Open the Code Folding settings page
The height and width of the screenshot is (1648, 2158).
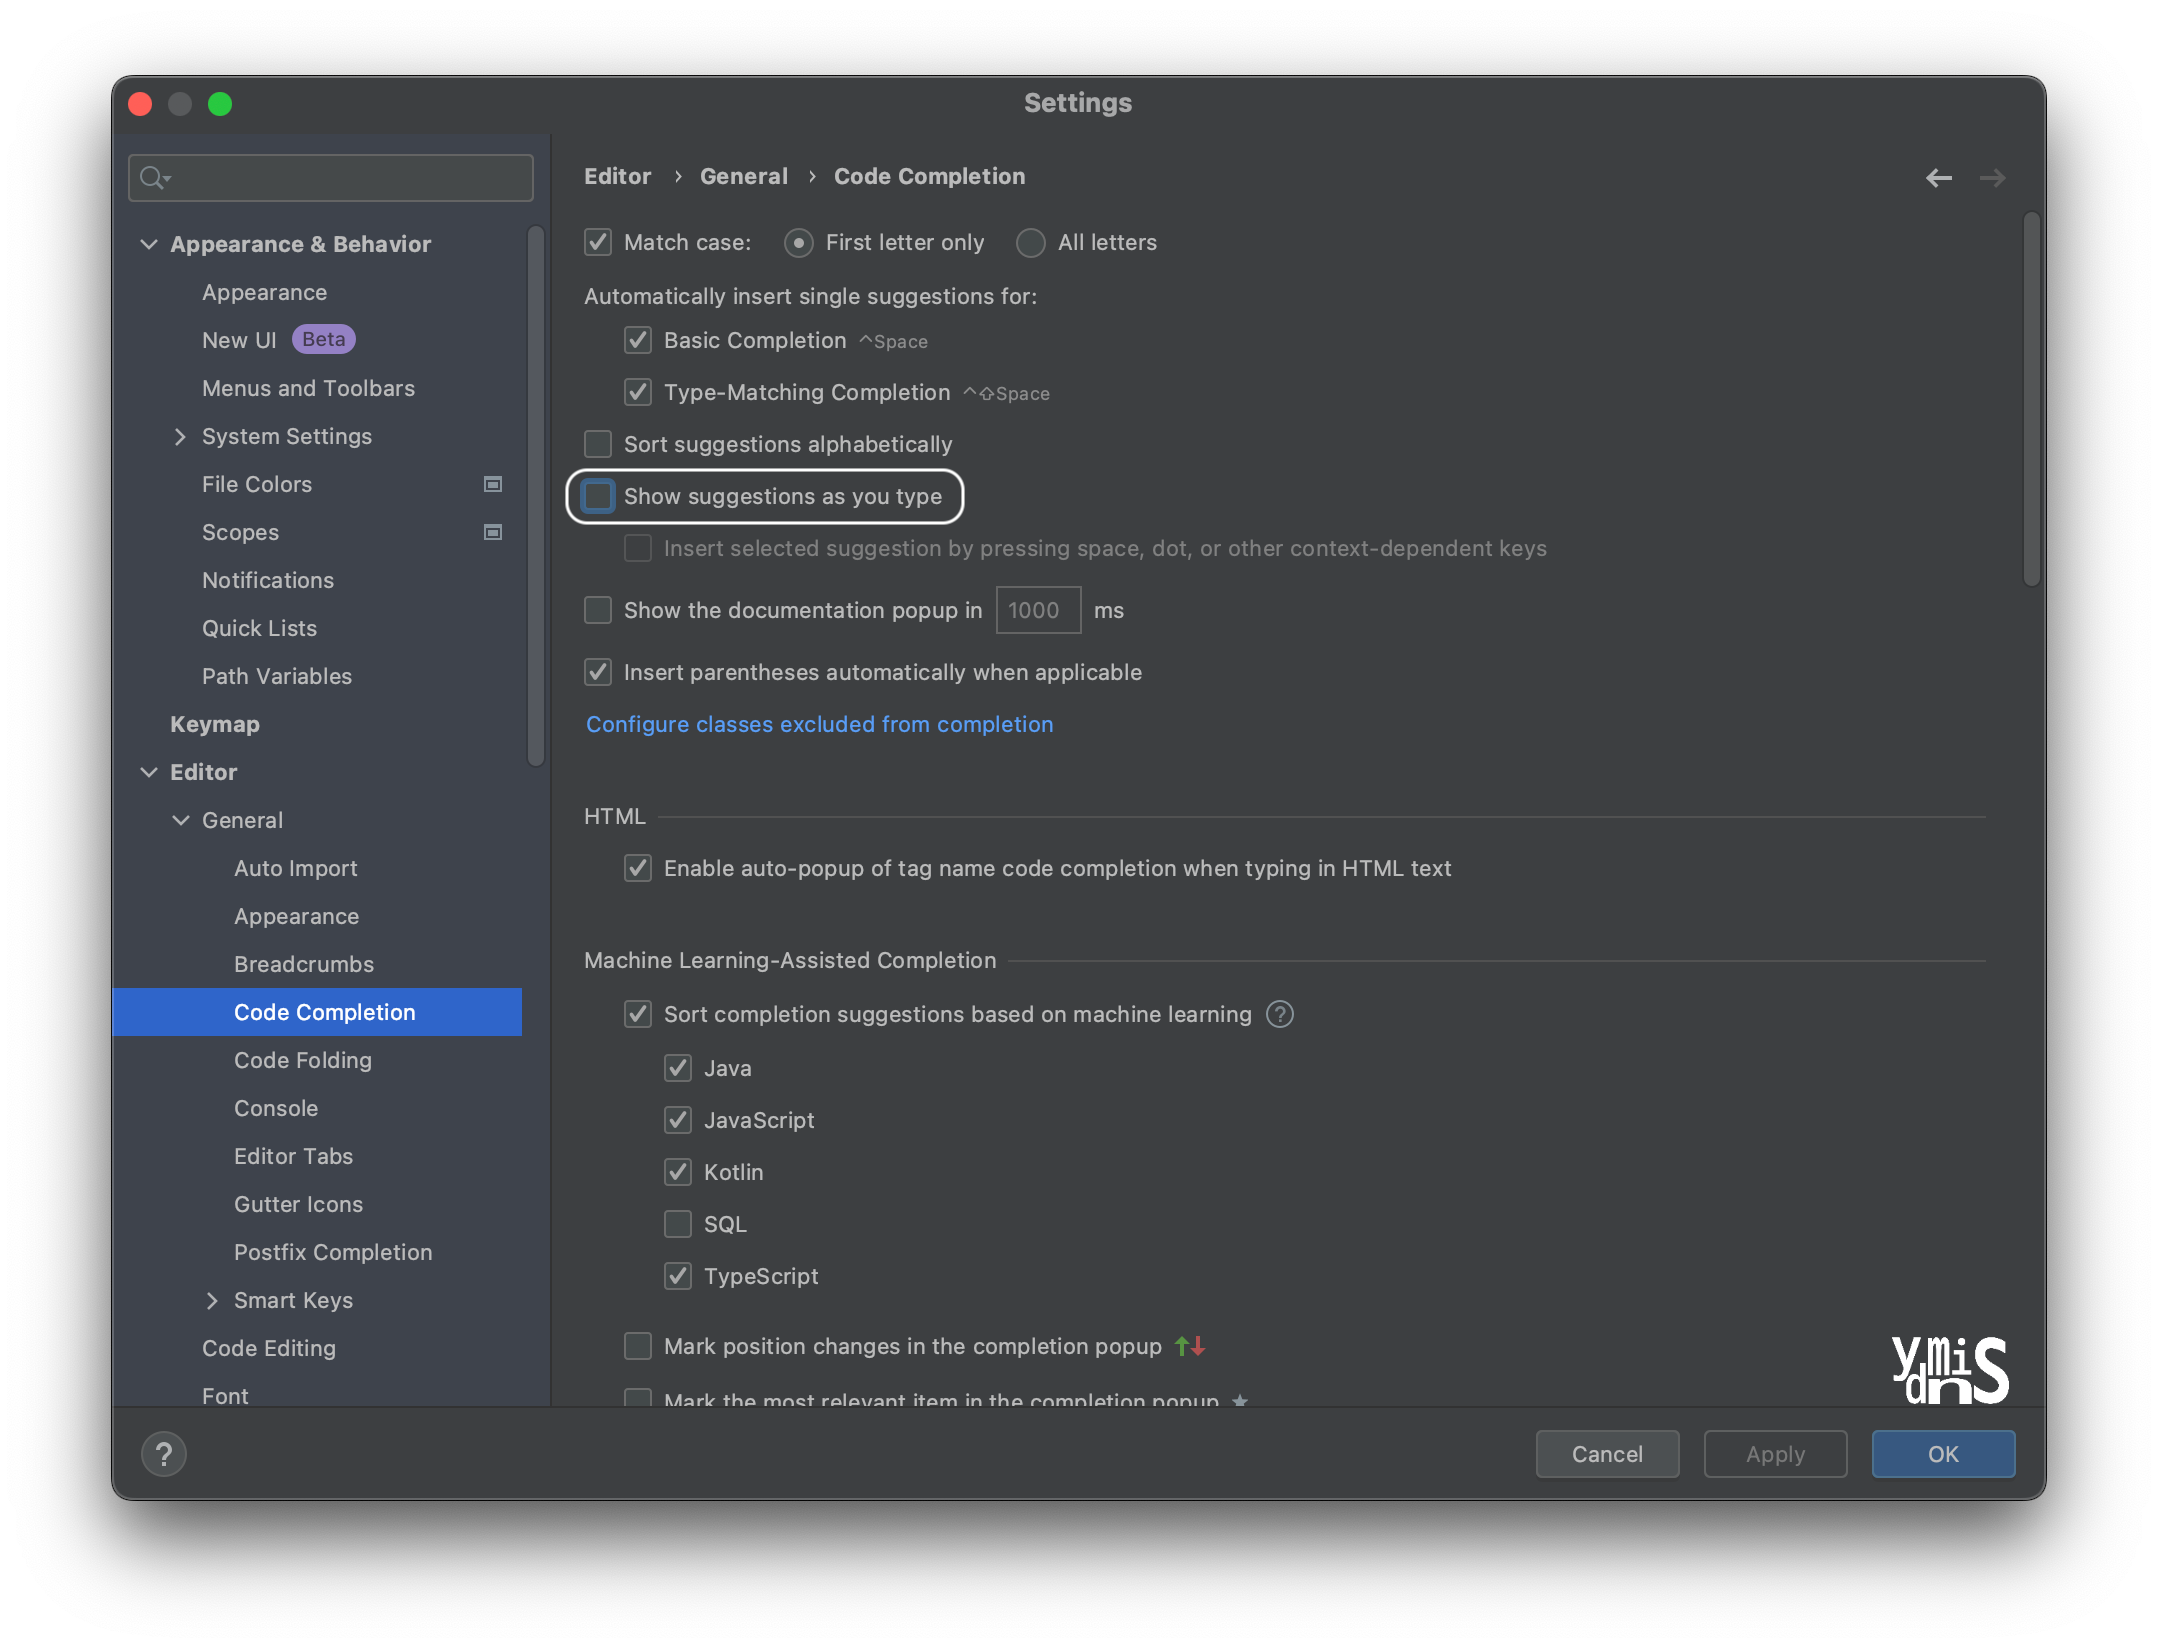click(302, 1060)
